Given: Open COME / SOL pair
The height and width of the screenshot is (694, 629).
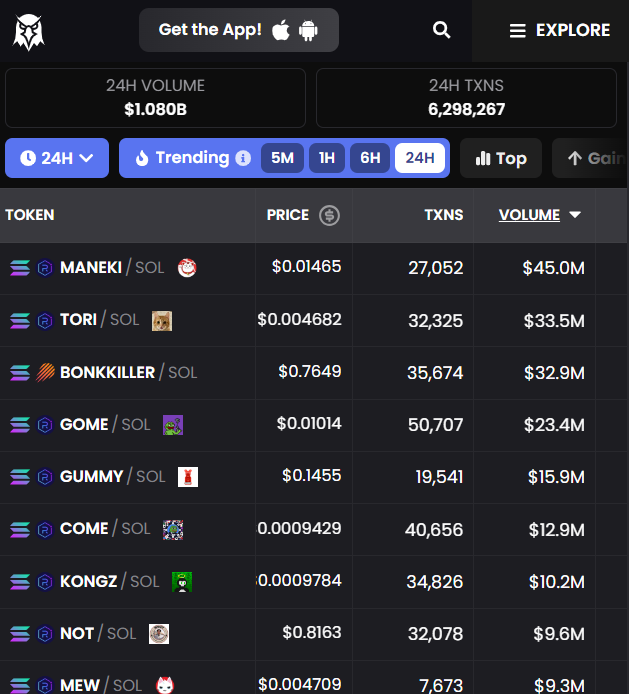Looking at the screenshot, I should click(105, 529).
